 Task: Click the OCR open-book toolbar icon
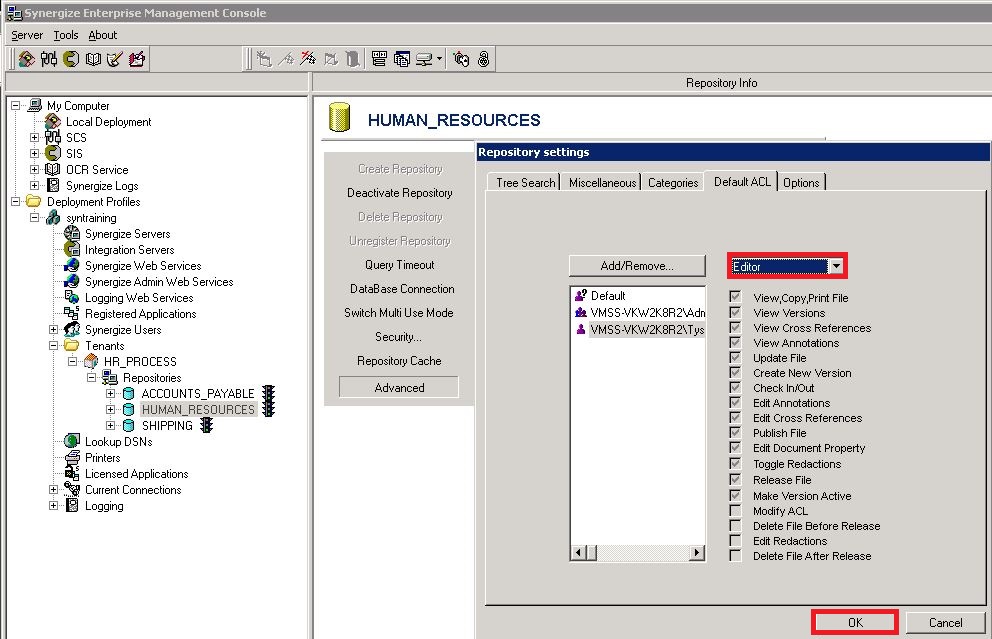tap(93, 59)
